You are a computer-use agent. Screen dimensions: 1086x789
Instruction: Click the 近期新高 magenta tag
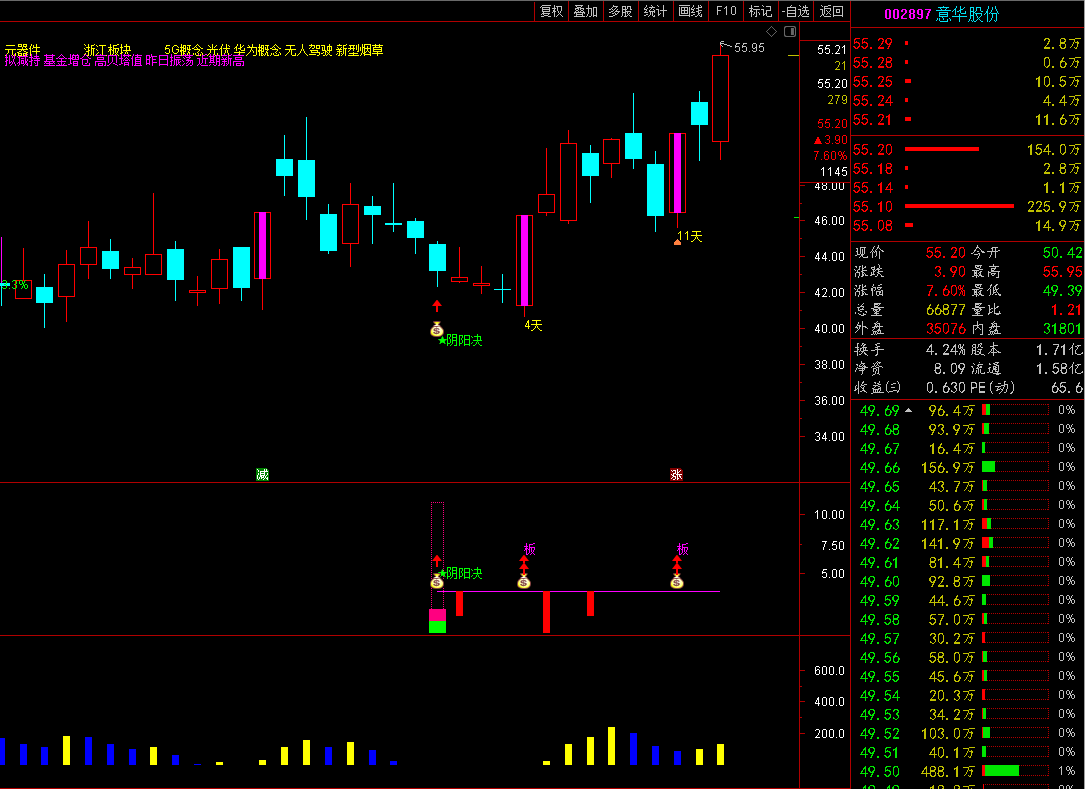[x=220, y=61]
